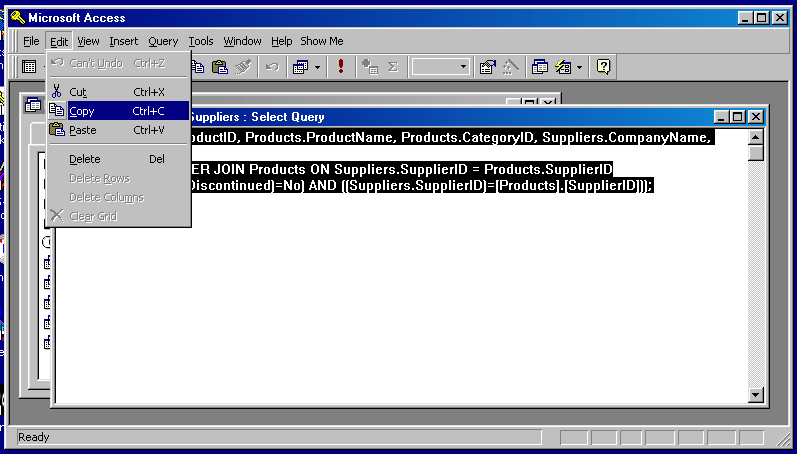
Task: Choose Delete from the Edit menu
Action: 118,159
